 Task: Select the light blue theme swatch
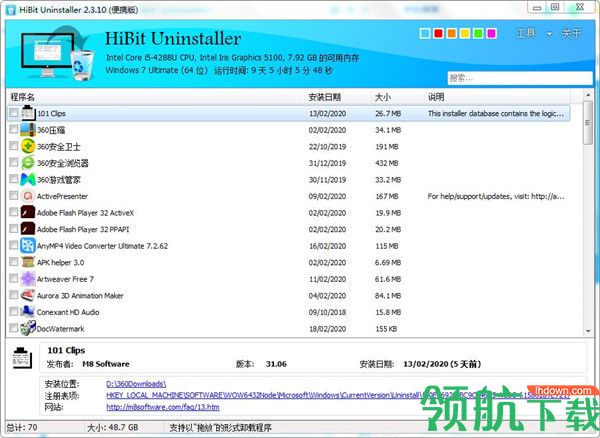425,34
